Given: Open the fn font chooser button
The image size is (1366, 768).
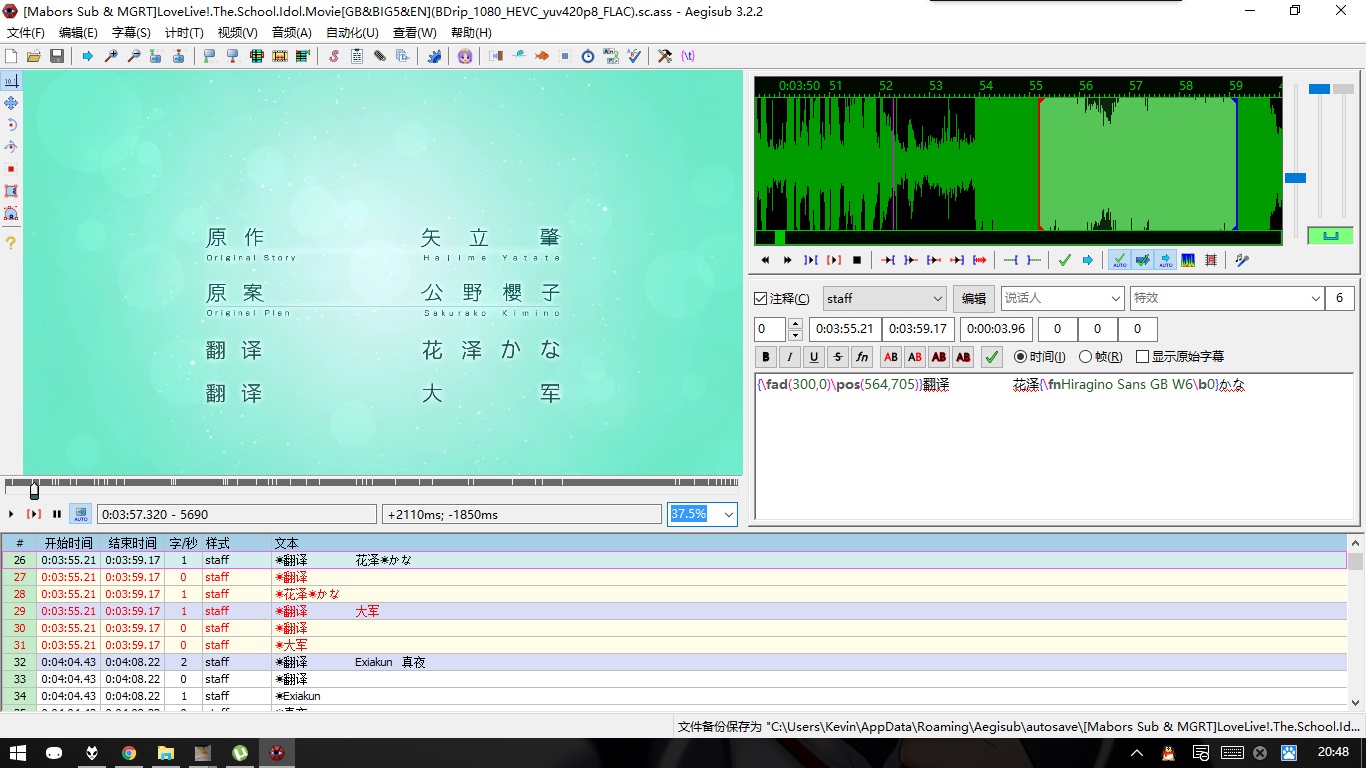Looking at the screenshot, I should pyautogui.click(x=862, y=357).
